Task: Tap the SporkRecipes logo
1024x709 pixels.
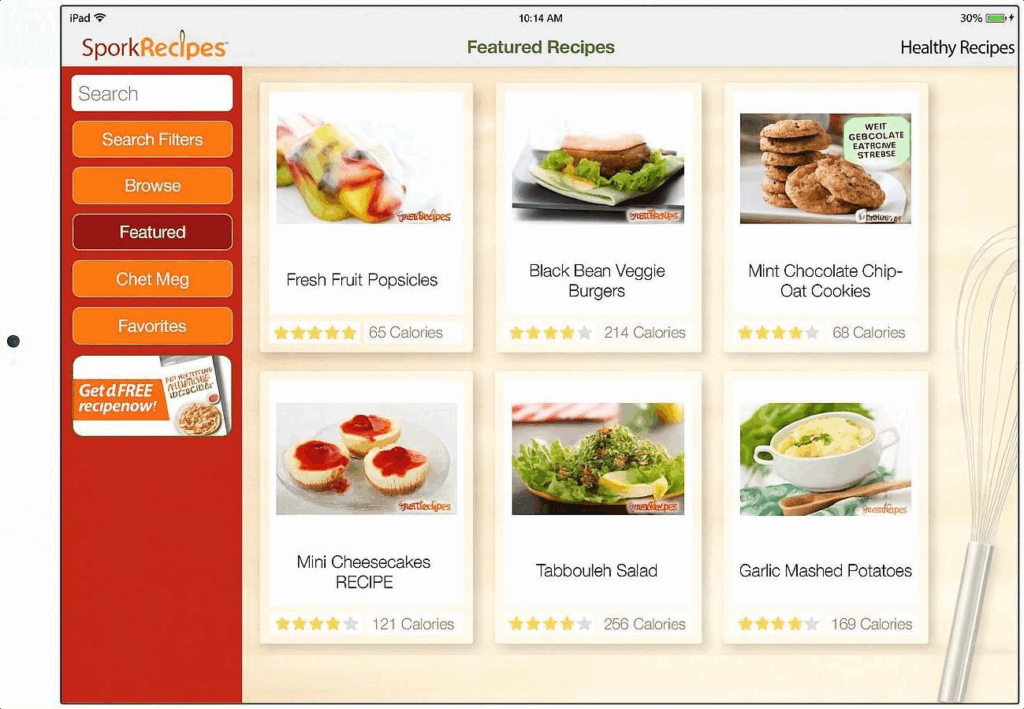Action: click(155, 46)
